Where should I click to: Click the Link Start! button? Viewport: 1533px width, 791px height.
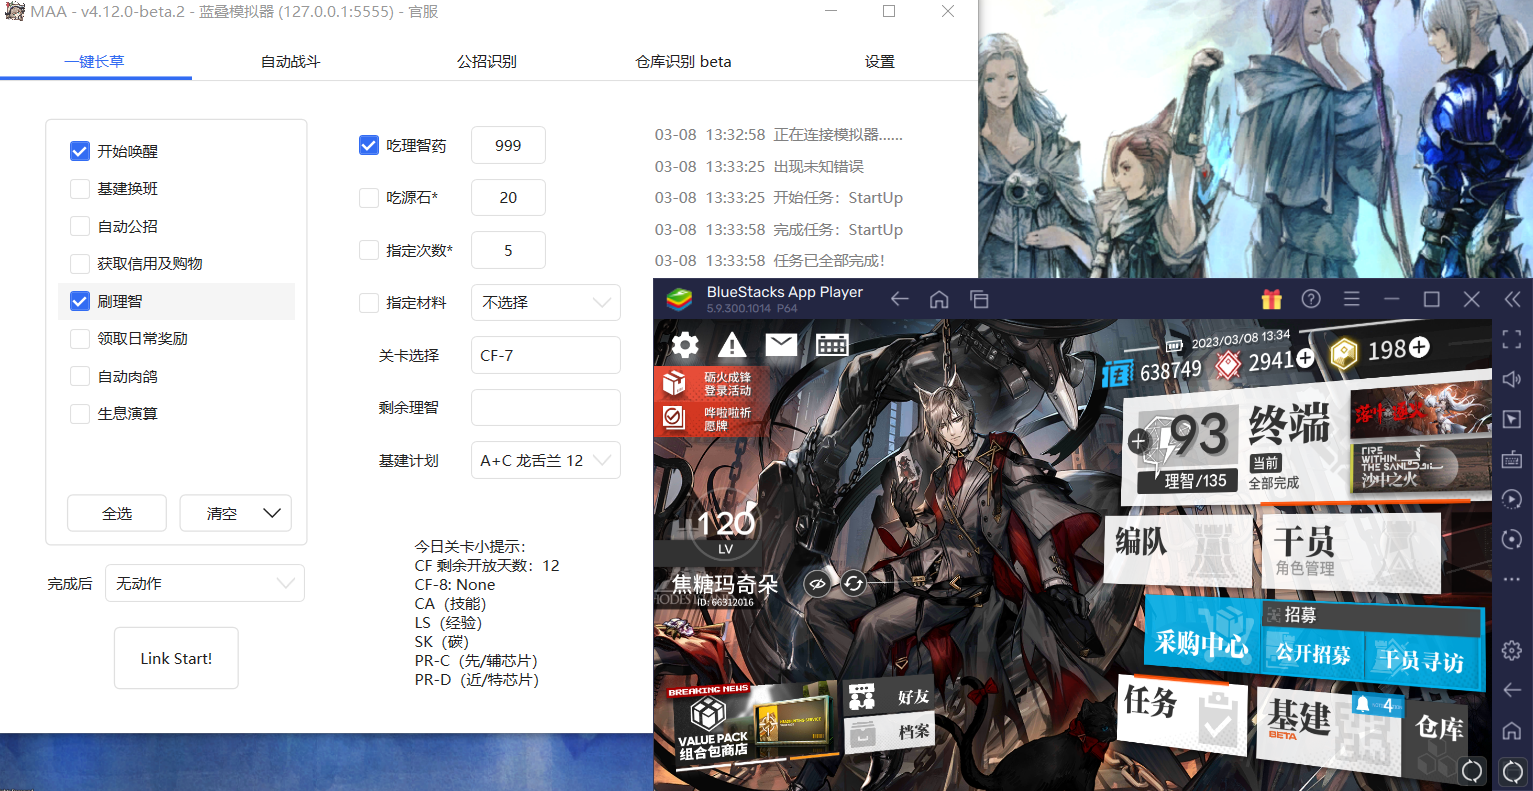[x=176, y=657]
